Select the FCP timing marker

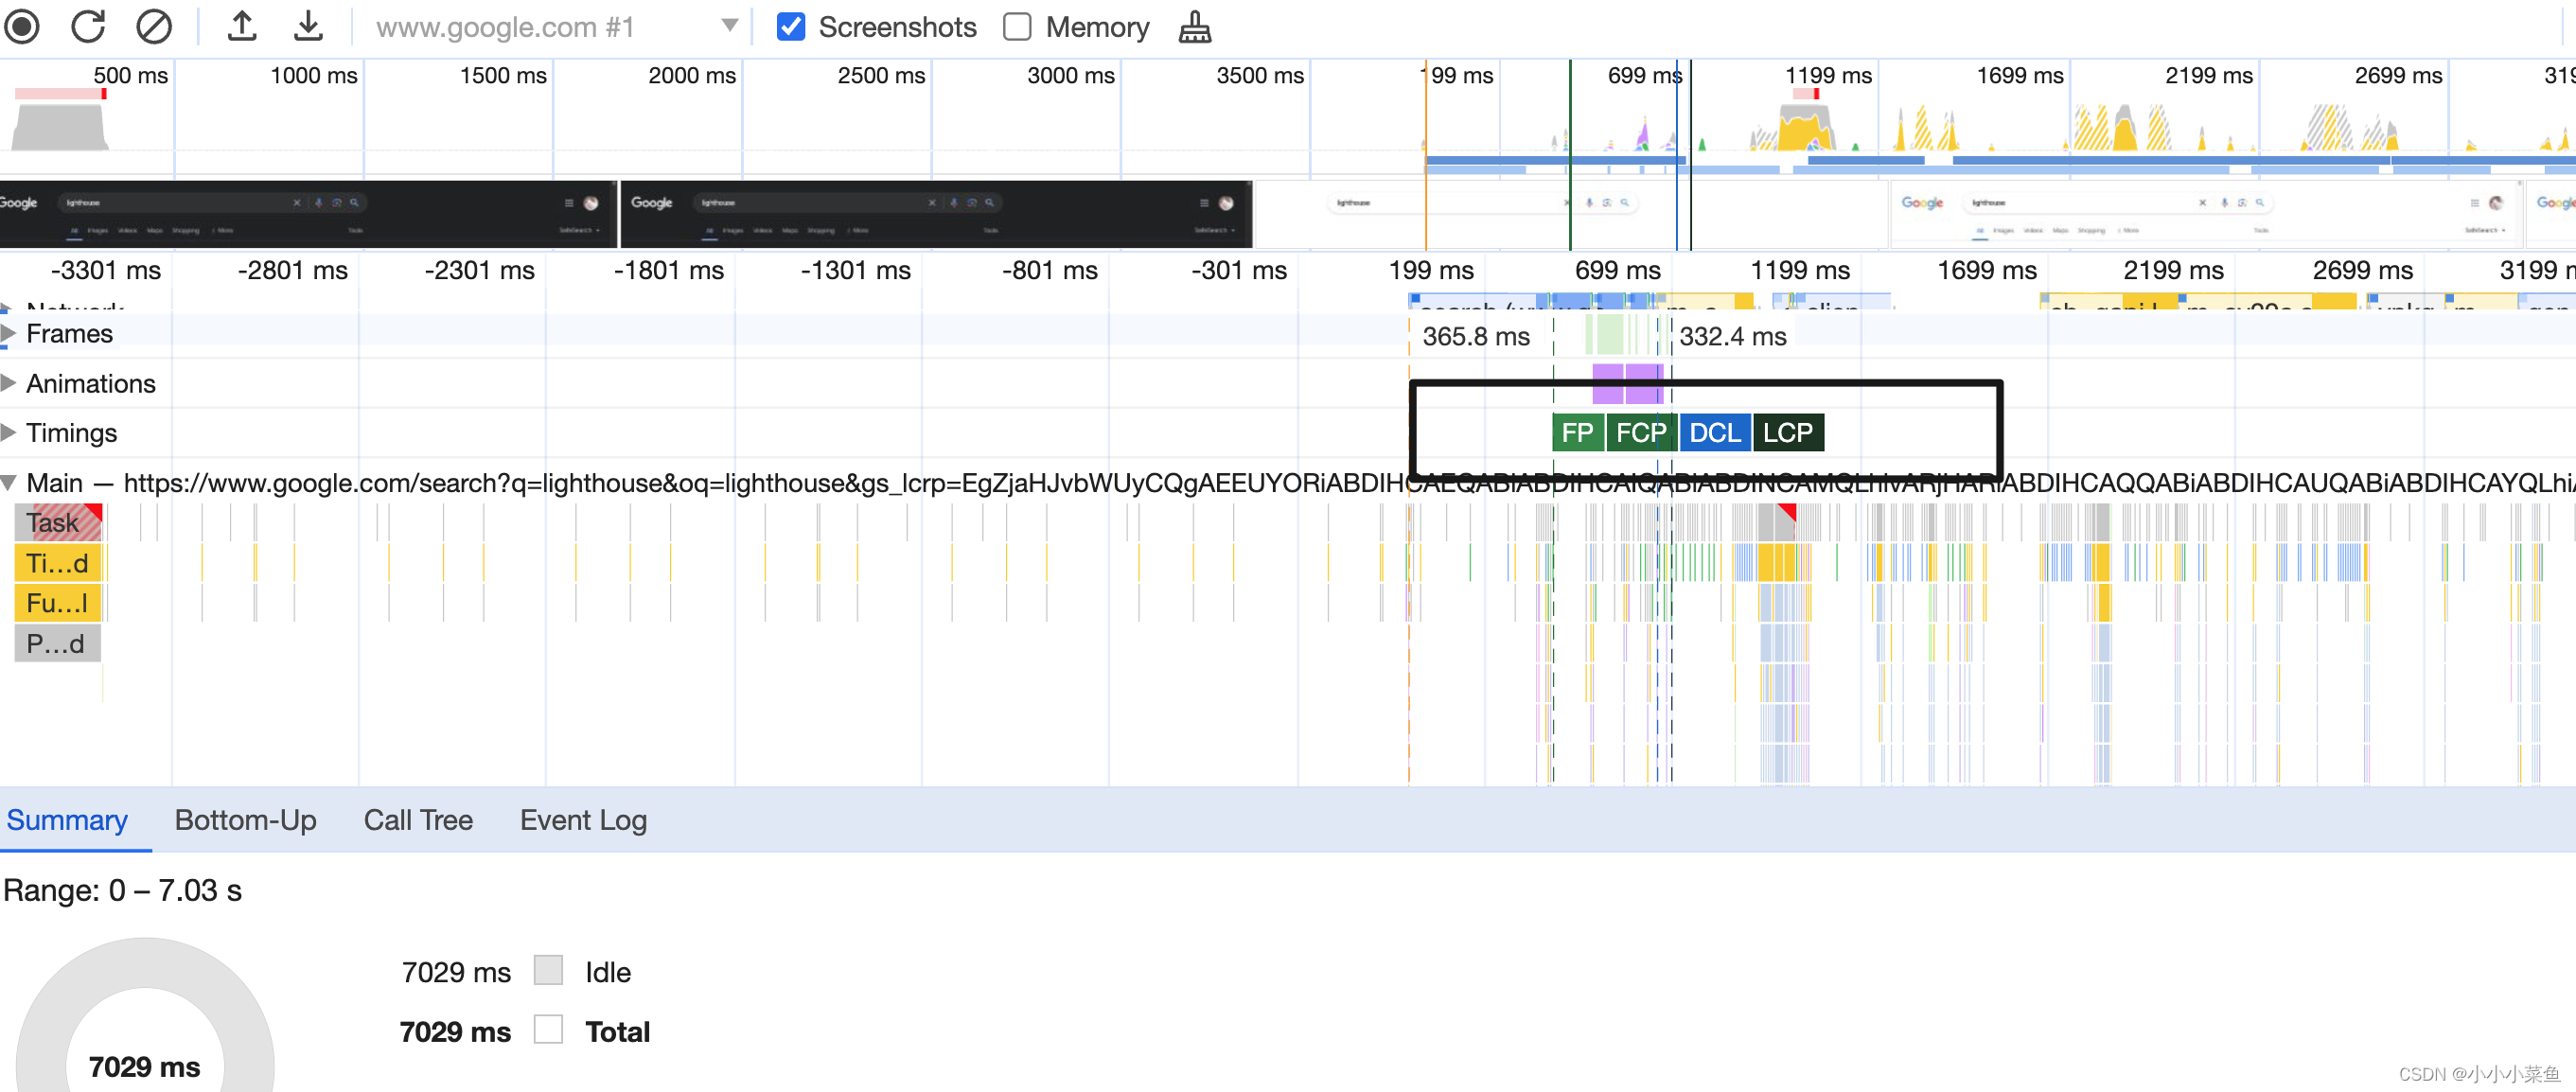(1641, 432)
